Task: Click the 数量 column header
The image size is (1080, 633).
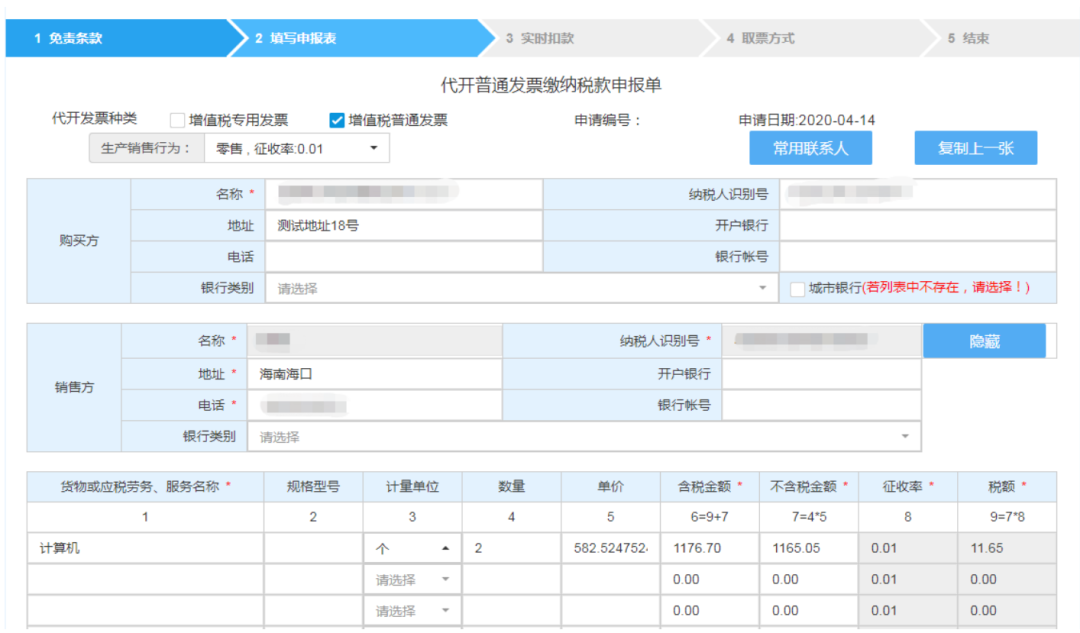Action: tap(512, 486)
